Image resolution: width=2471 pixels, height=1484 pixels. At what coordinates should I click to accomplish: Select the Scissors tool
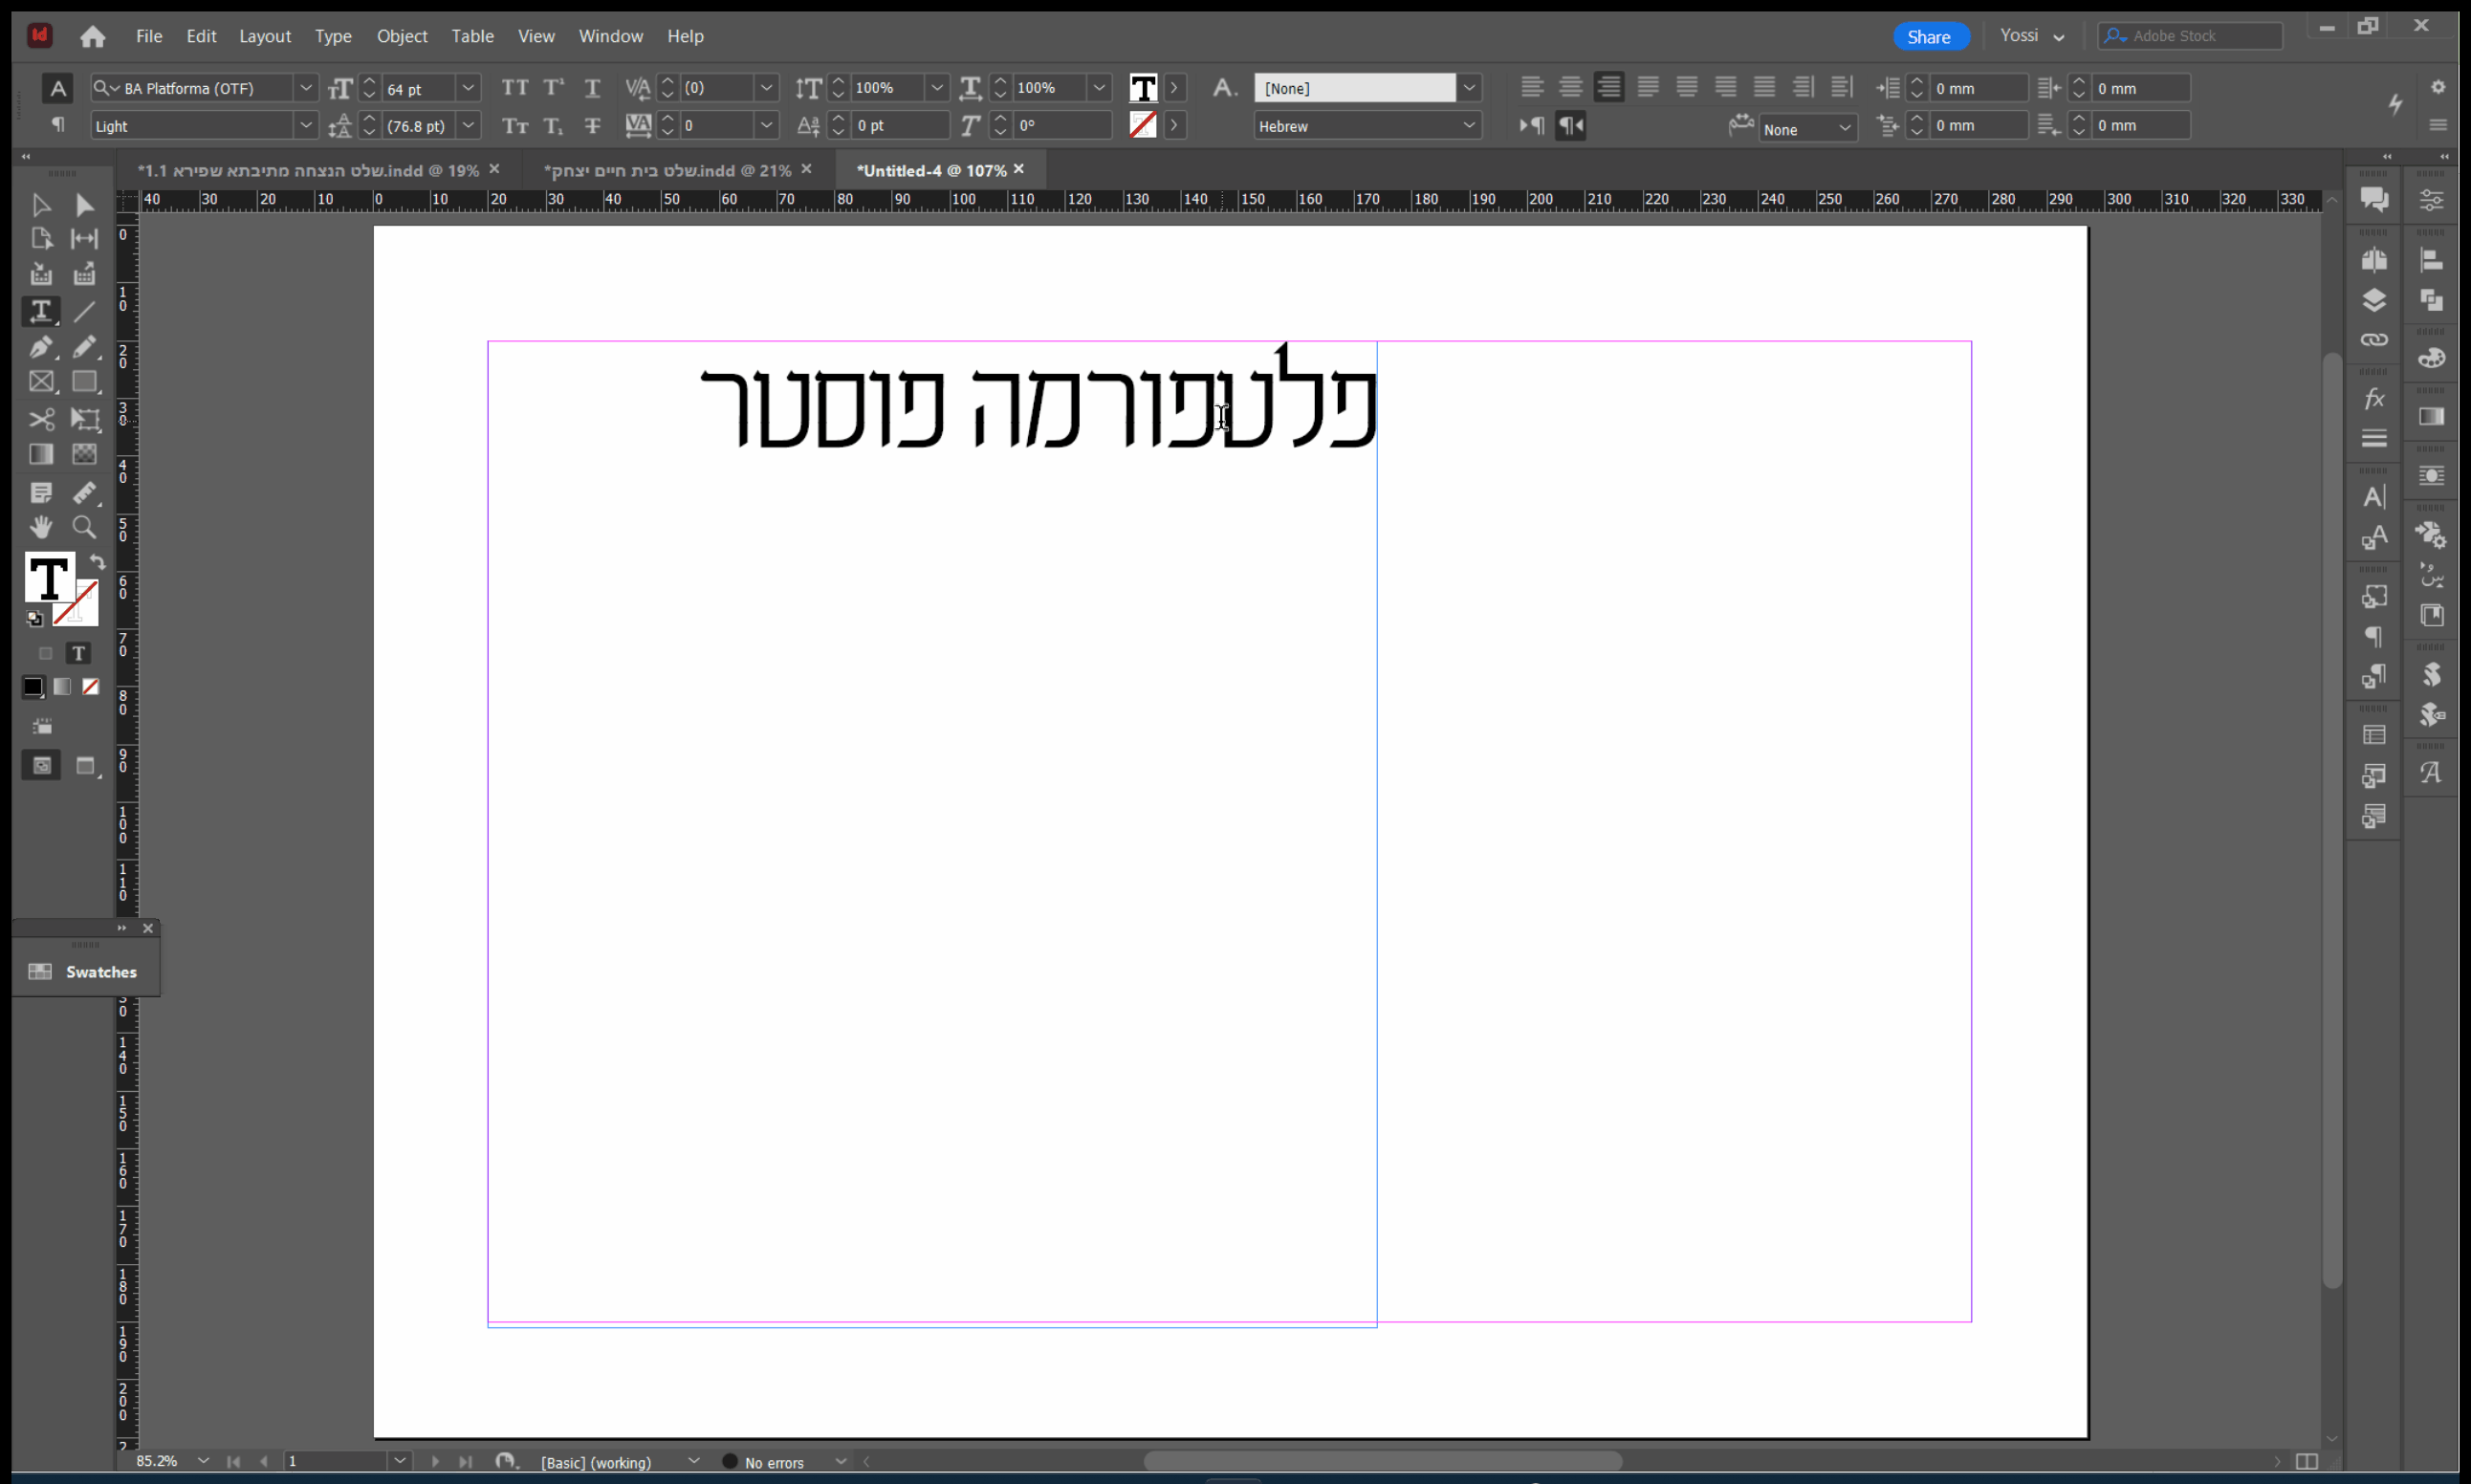[40, 419]
